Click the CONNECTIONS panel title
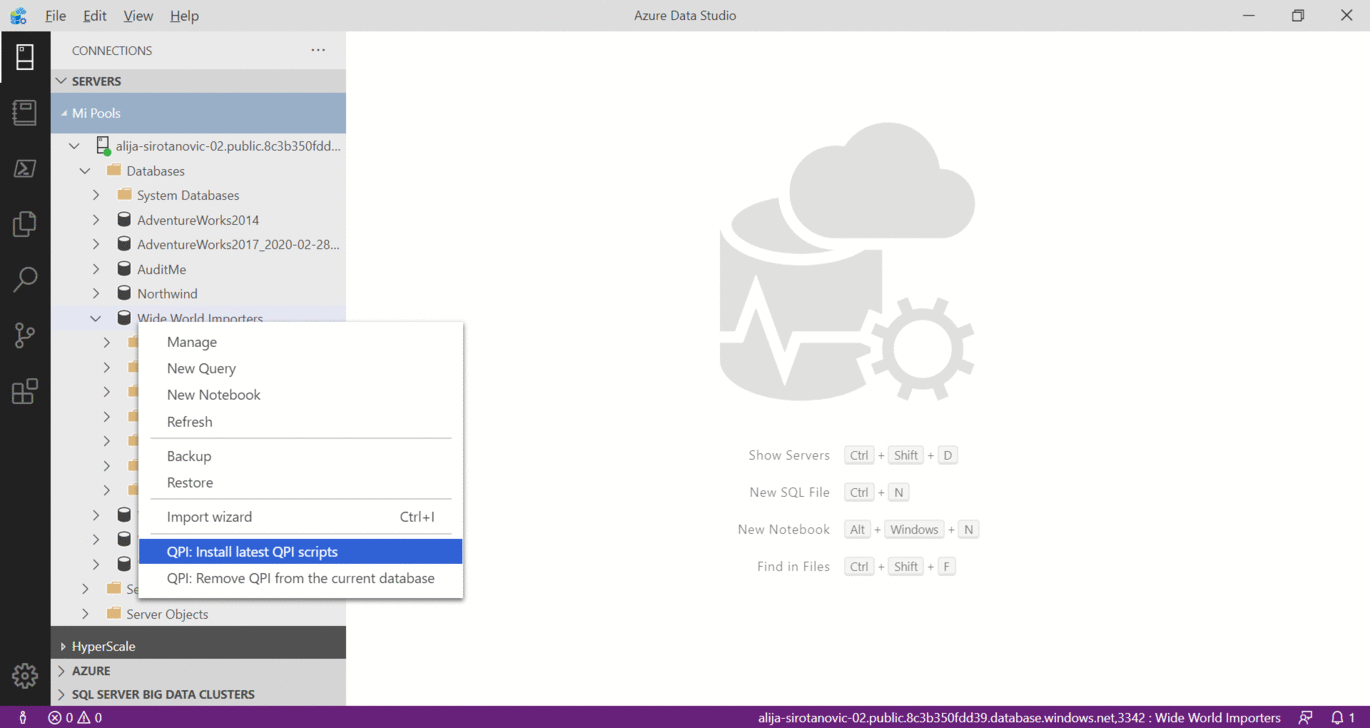The width and height of the screenshot is (1371, 728). [x=112, y=51]
